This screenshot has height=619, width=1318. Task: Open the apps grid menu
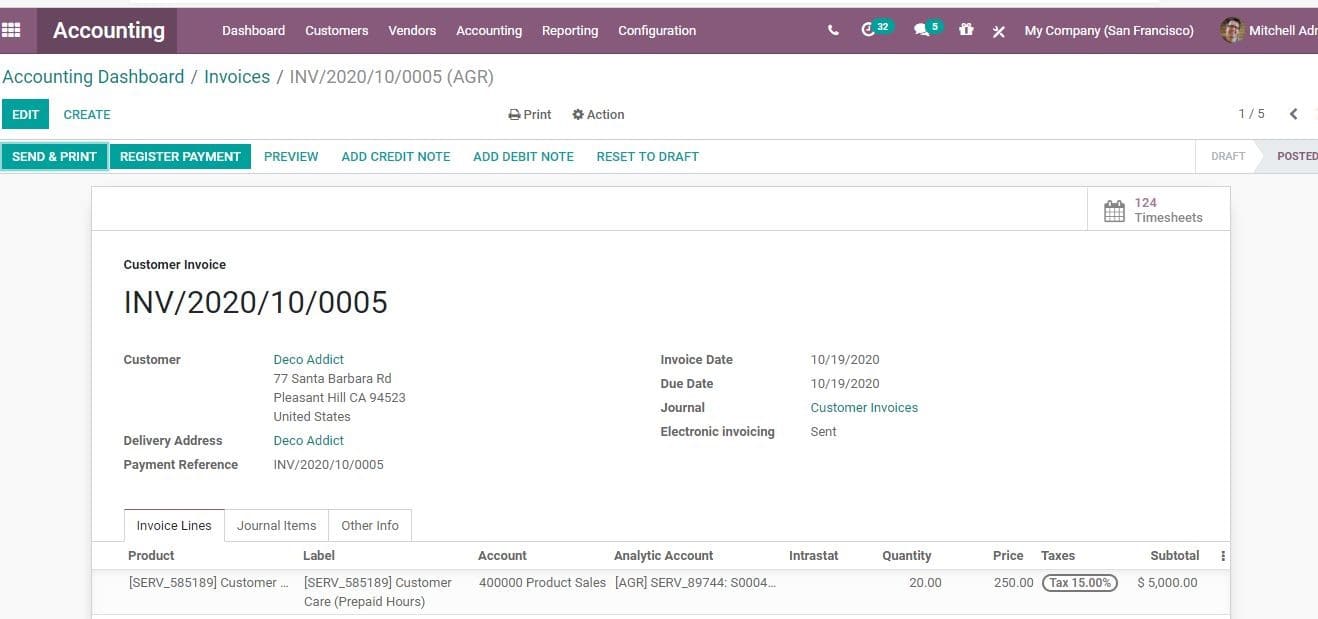pyautogui.click(x=13, y=30)
